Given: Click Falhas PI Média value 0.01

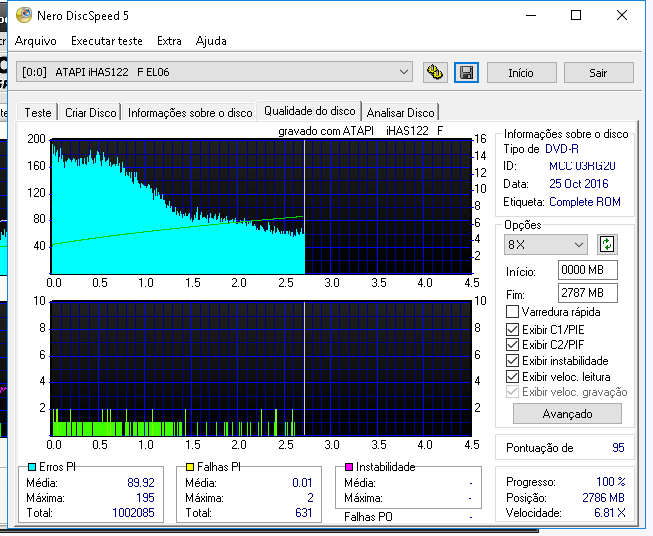Looking at the screenshot, I should click(x=302, y=482).
